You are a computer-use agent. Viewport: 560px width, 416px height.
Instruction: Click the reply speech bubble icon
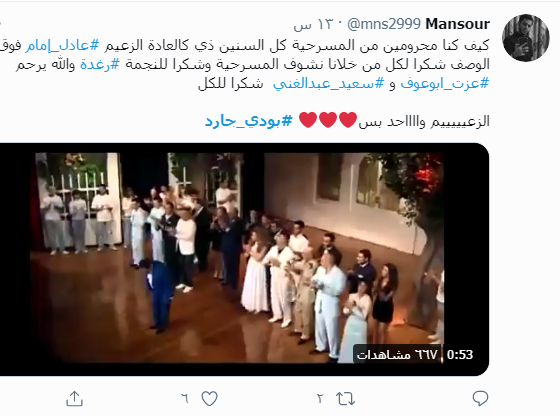480,399
